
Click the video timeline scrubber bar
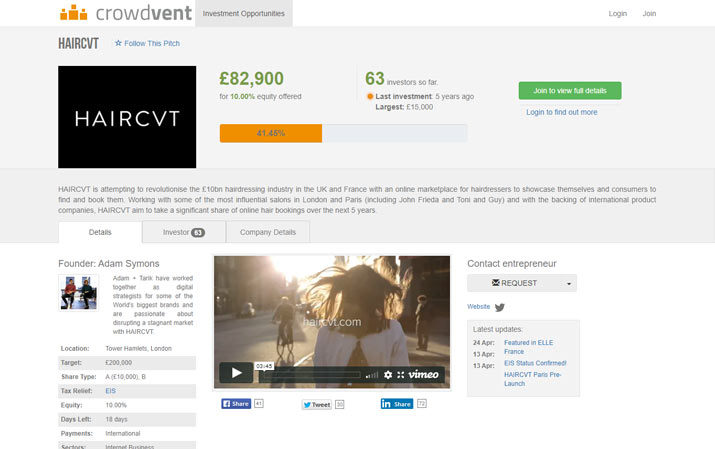(x=312, y=375)
